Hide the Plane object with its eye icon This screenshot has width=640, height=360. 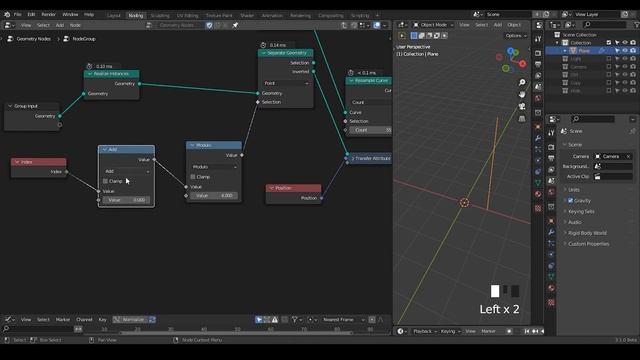(625, 51)
